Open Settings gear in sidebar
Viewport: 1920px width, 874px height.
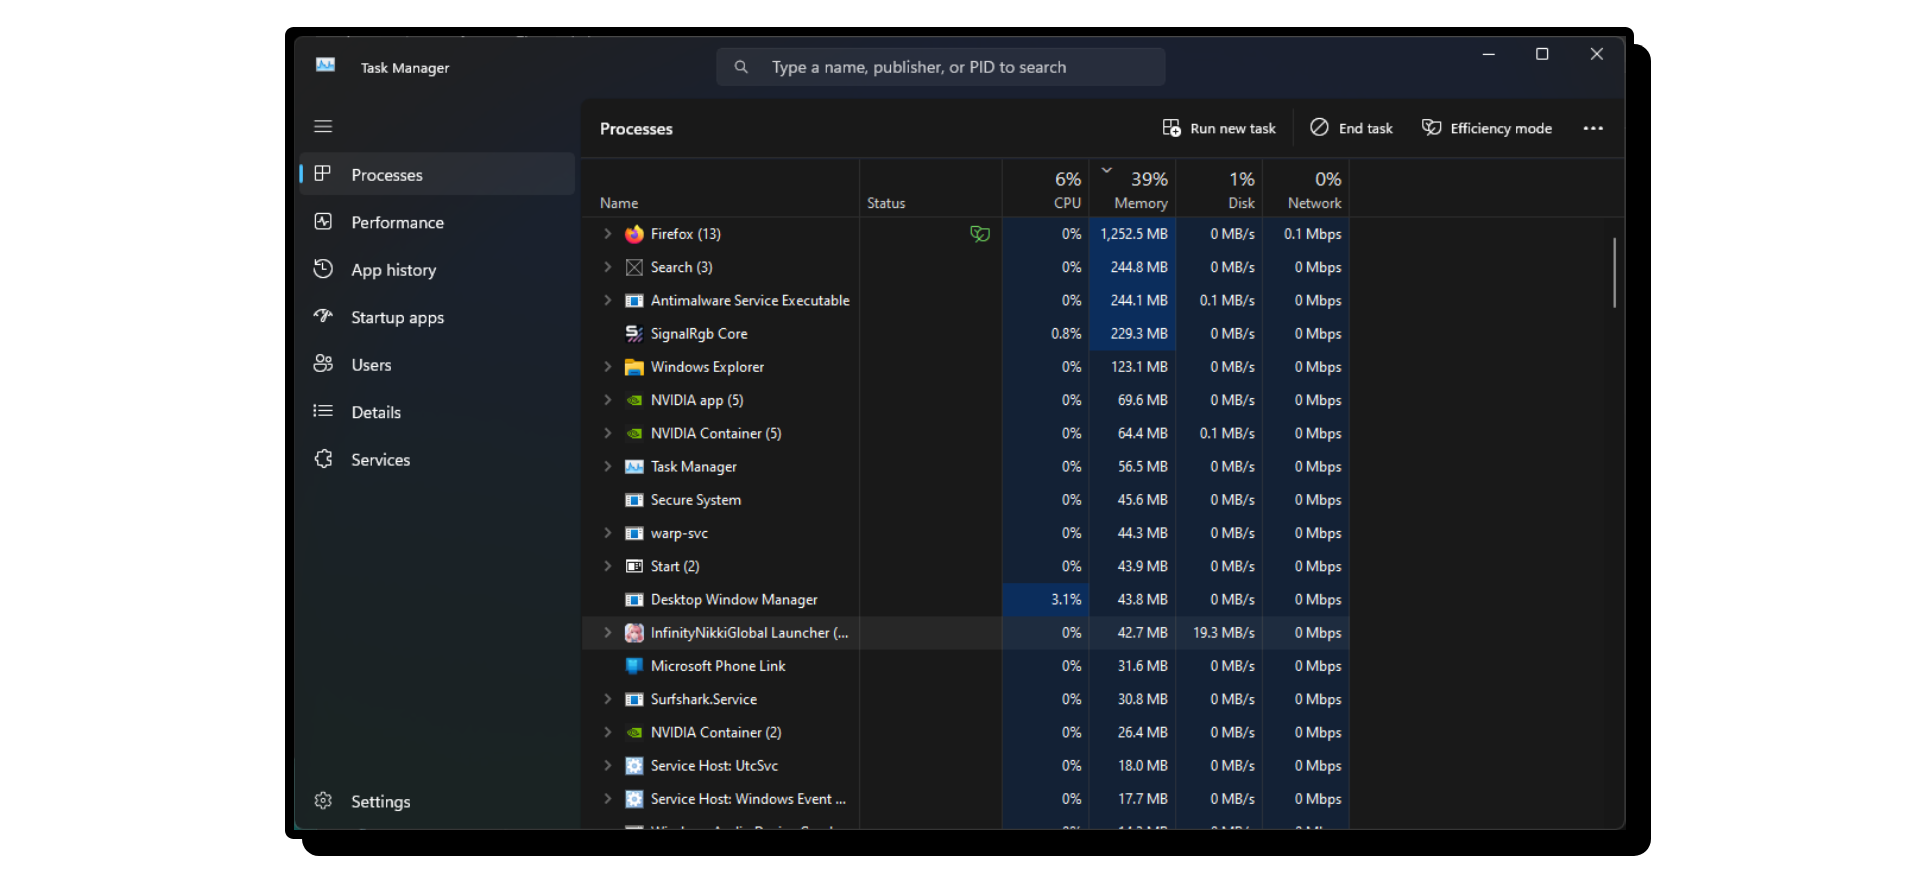point(323,801)
